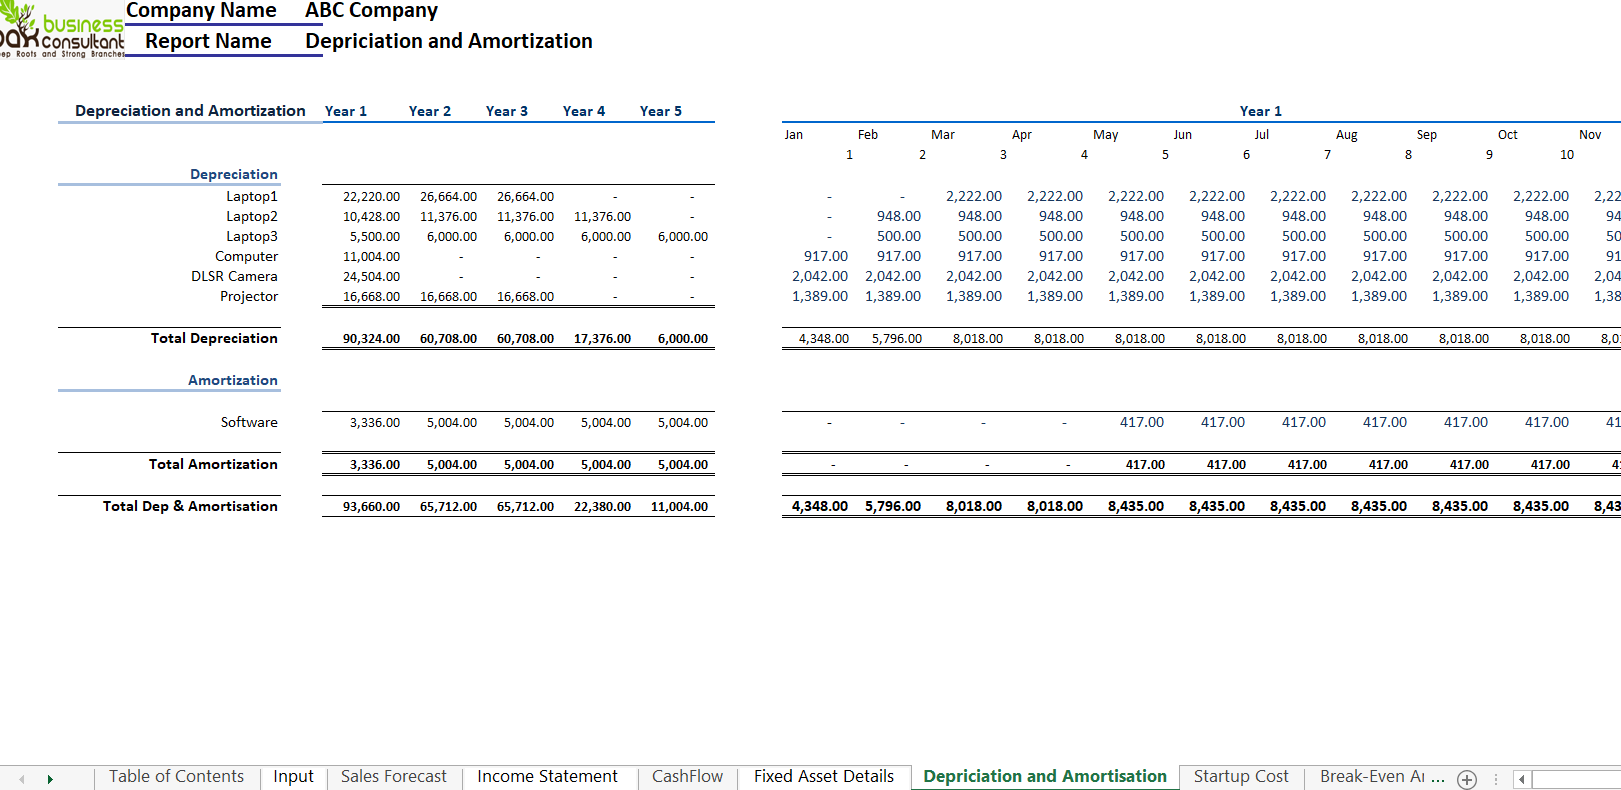Click the Business Consultant logo image

tap(62, 30)
